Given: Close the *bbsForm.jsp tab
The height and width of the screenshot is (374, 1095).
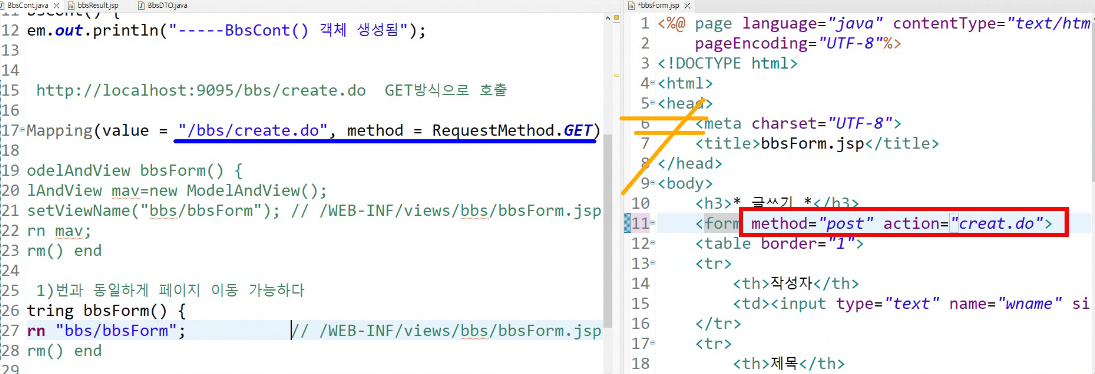Looking at the screenshot, I should (686, 5).
